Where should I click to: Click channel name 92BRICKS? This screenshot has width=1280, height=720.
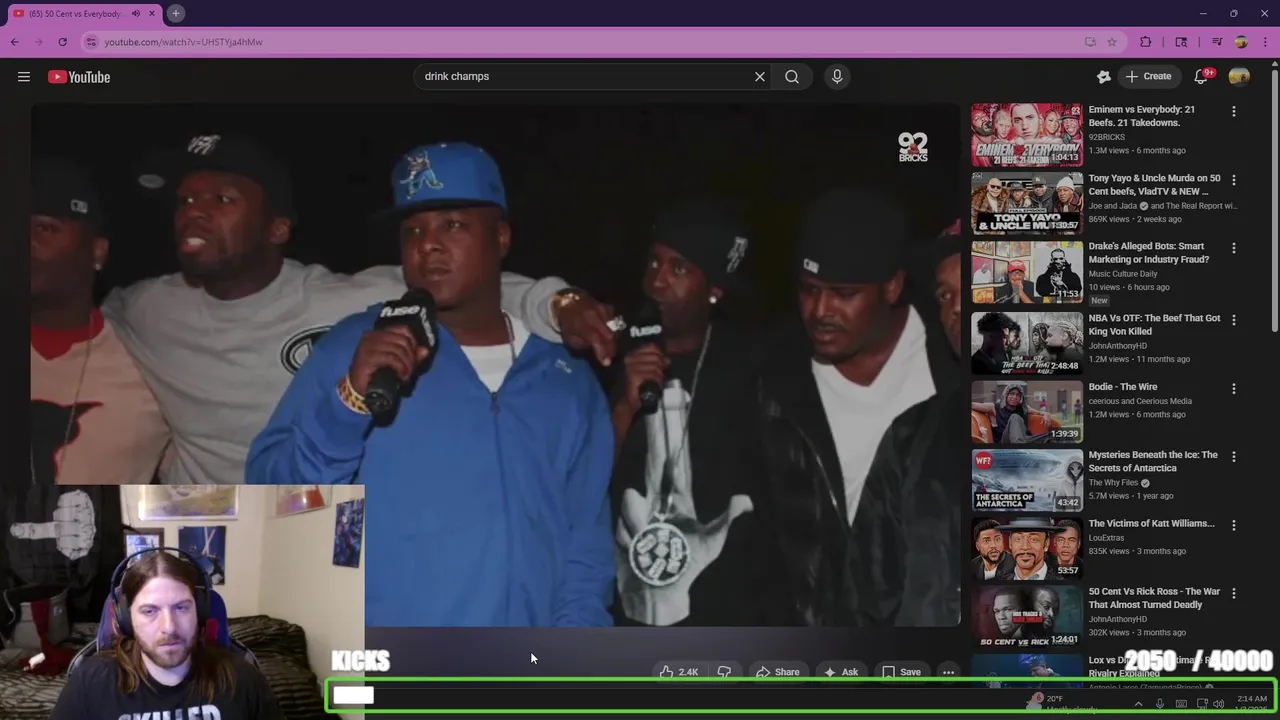pyautogui.click(x=1106, y=137)
